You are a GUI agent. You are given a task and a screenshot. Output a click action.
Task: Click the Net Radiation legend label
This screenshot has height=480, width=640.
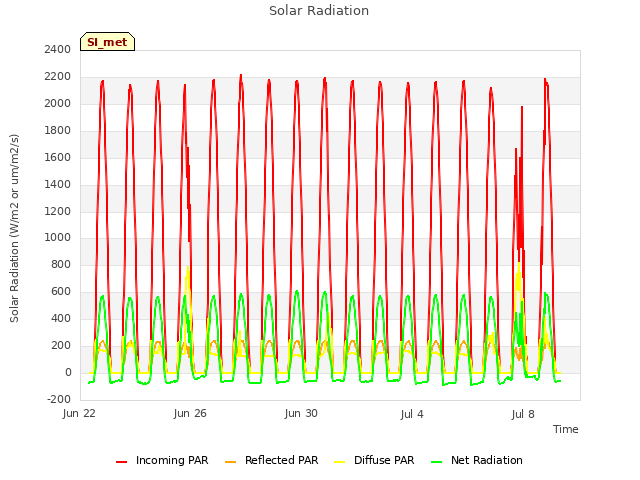[x=487, y=460]
